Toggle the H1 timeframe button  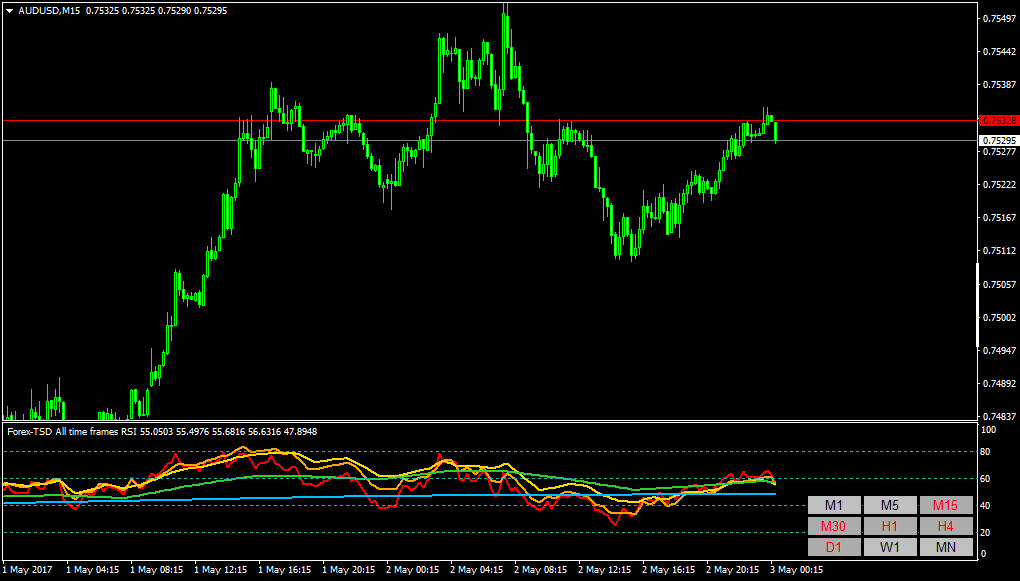(x=890, y=526)
